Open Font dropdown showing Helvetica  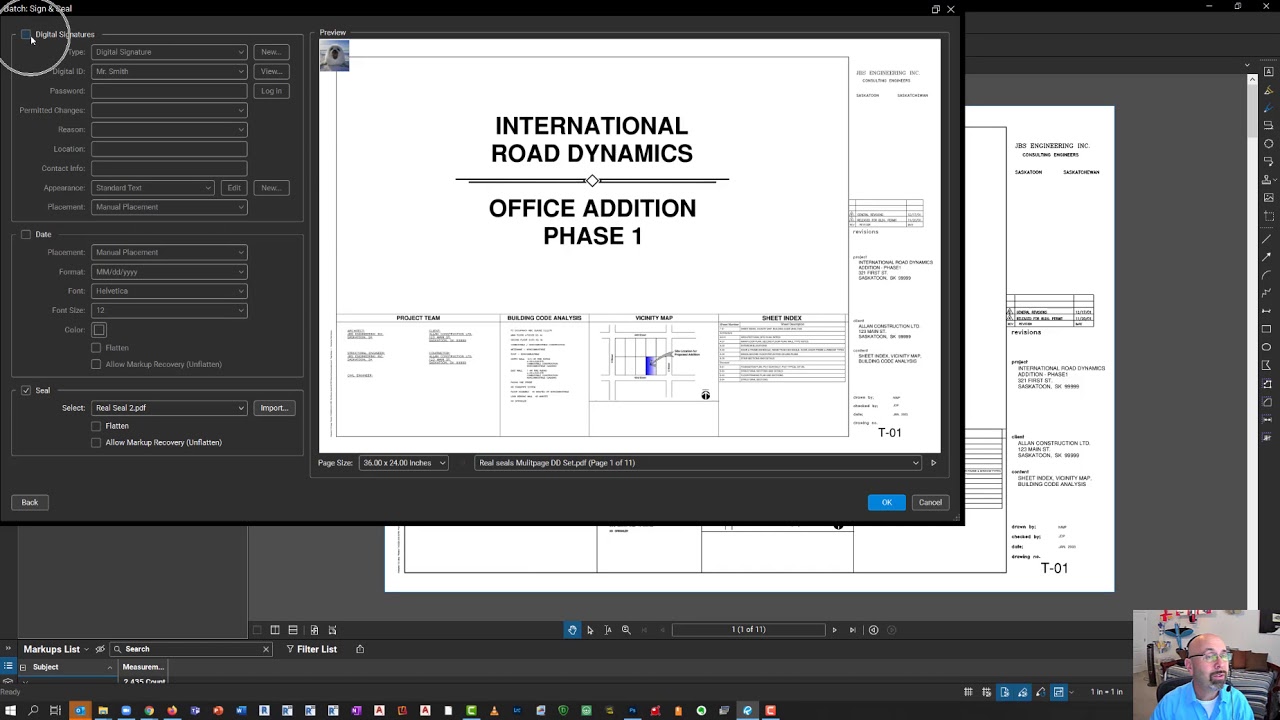[169, 291]
